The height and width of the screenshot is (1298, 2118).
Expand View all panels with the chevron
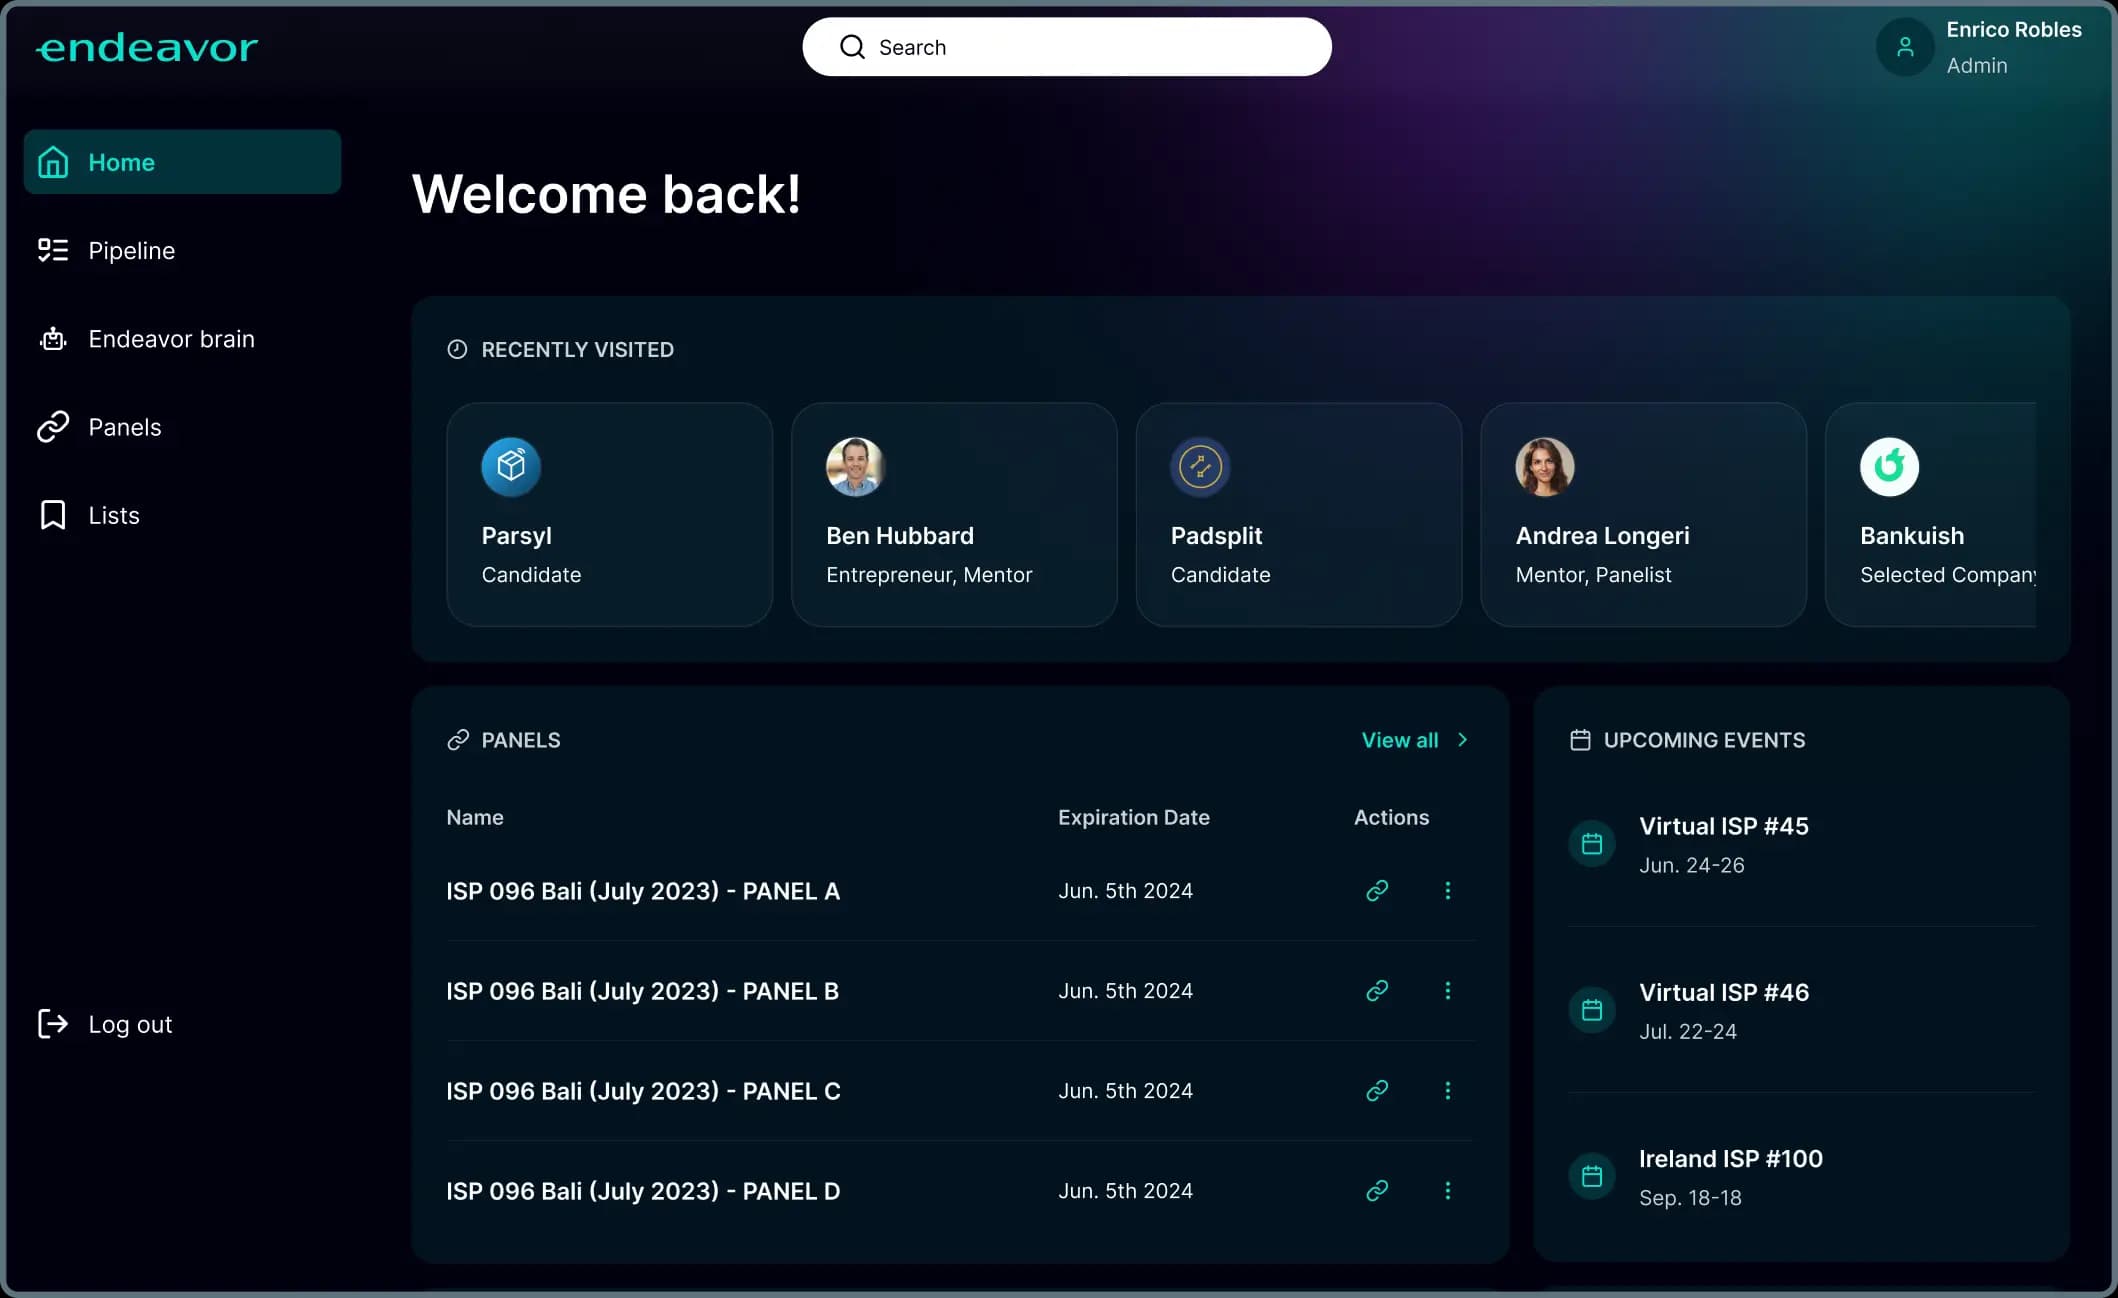coord(1462,740)
